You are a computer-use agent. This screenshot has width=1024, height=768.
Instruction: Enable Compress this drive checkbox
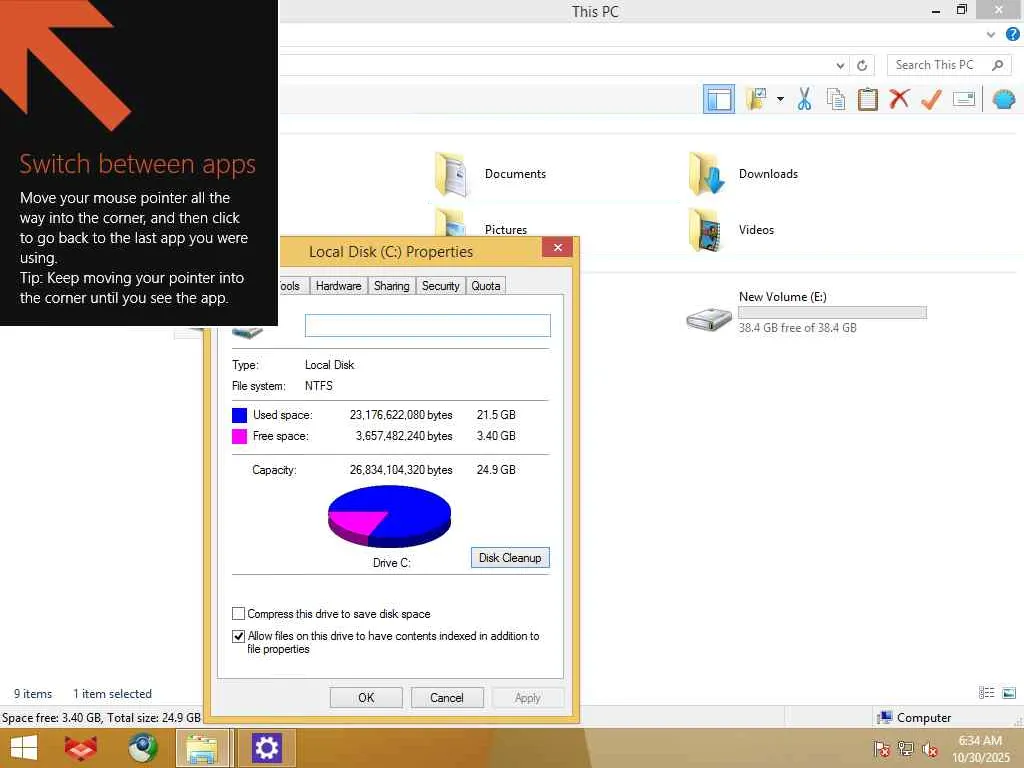[x=238, y=614]
